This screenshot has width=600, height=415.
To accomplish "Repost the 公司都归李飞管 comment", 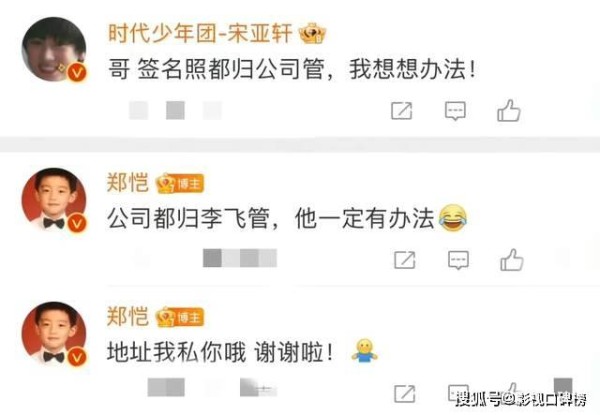I will (404, 260).
